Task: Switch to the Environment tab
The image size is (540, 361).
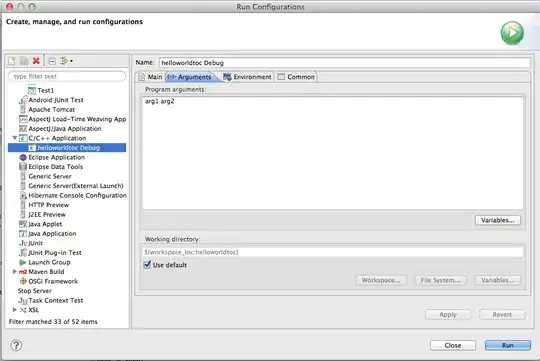Action: coord(248,77)
